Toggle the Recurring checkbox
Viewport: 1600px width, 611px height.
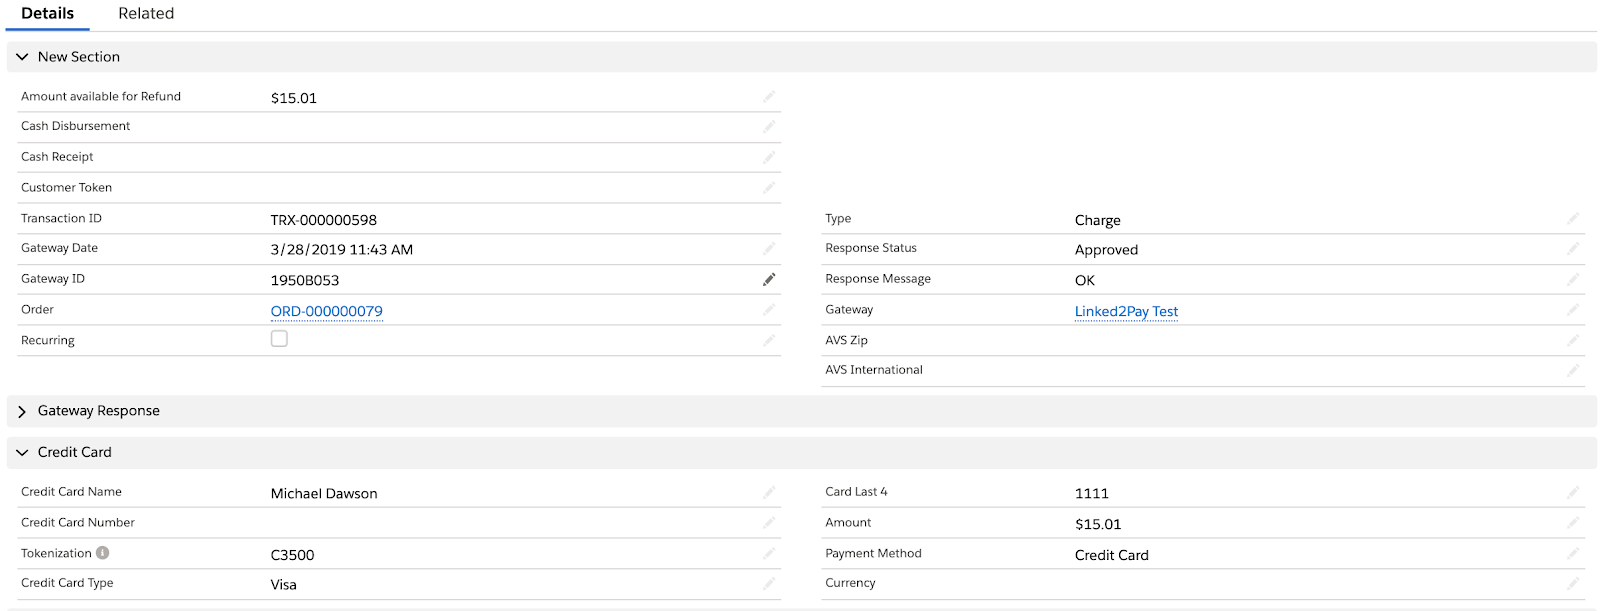click(x=279, y=339)
